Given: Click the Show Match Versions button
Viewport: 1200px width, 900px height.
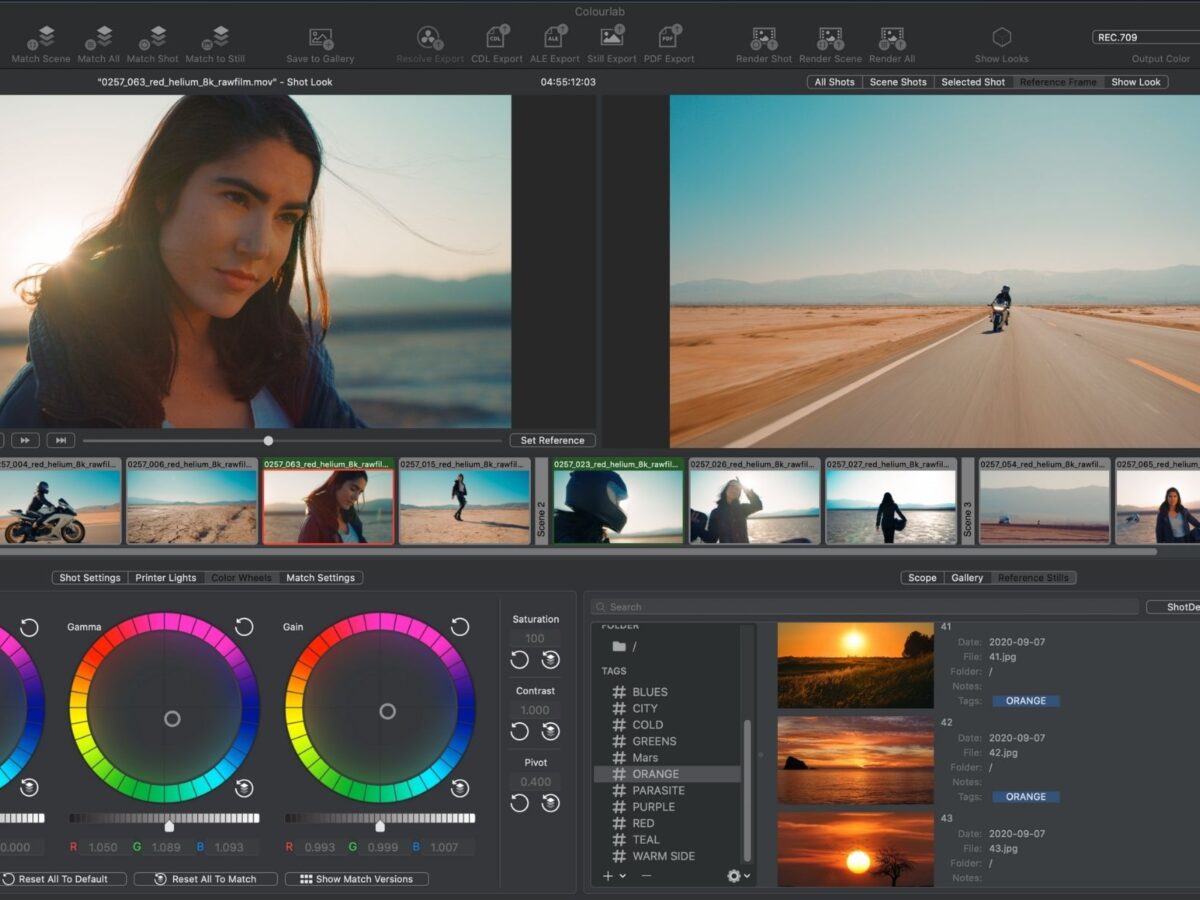Looking at the screenshot, I should tap(356, 879).
